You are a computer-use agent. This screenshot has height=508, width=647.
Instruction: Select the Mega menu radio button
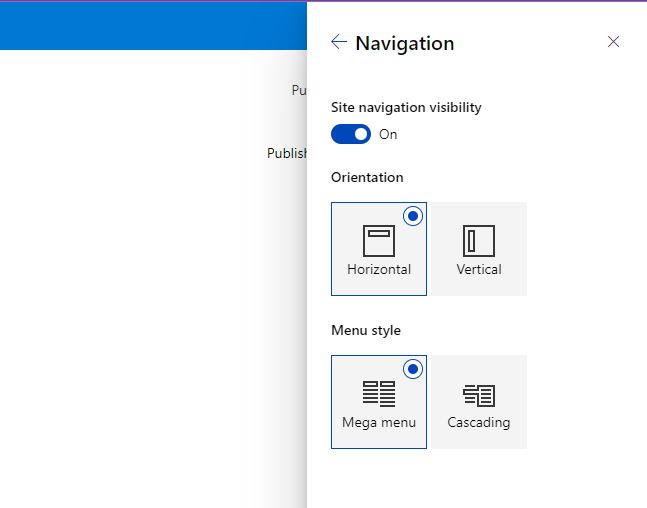(x=413, y=369)
